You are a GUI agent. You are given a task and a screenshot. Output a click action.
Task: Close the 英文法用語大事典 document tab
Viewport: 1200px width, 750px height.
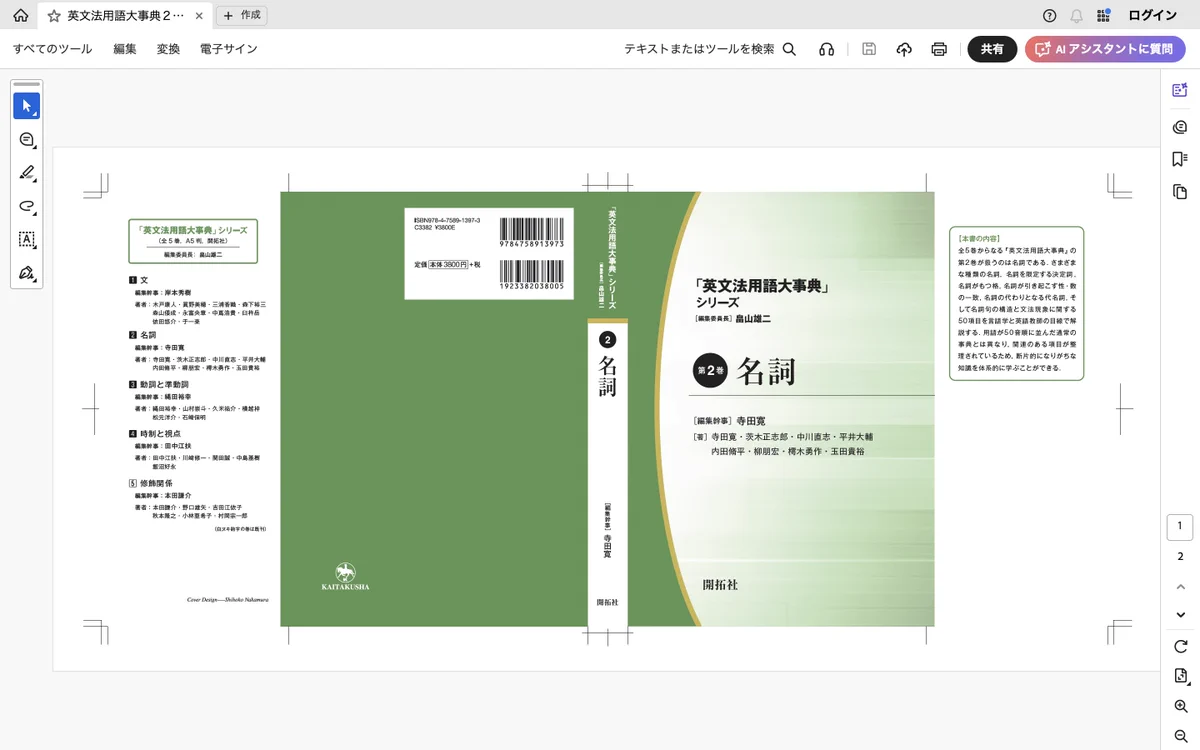200,16
